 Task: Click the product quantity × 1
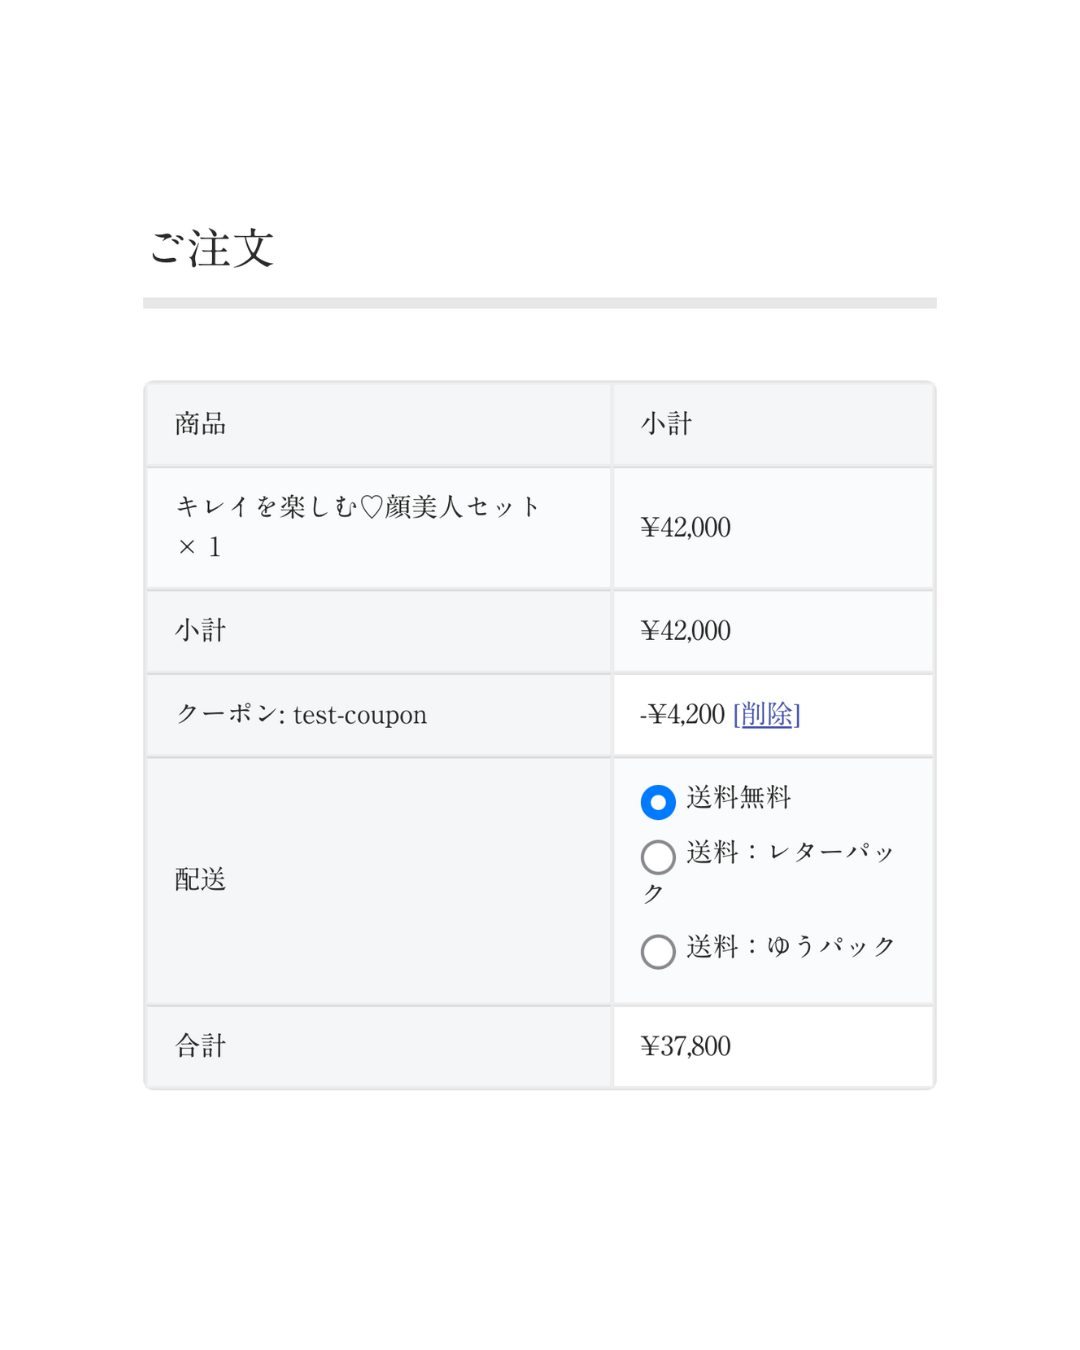tap(199, 547)
